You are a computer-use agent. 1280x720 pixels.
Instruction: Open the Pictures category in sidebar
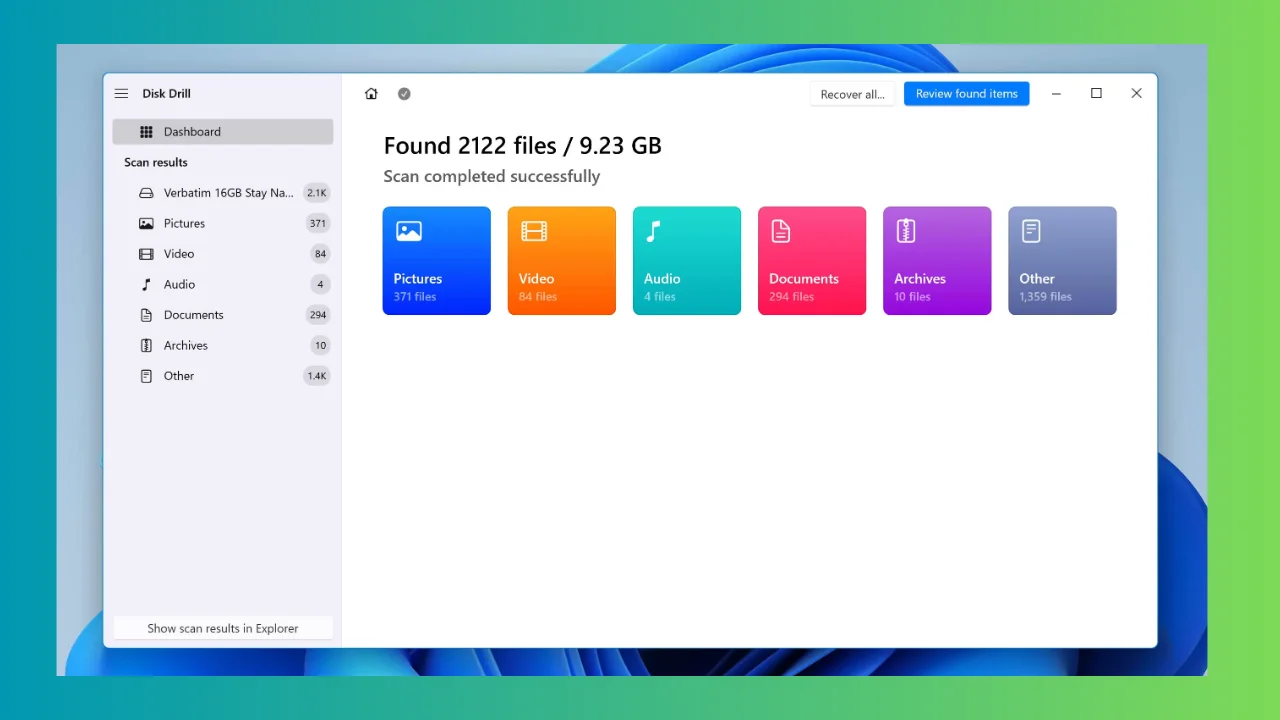pyautogui.click(x=223, y=224)
